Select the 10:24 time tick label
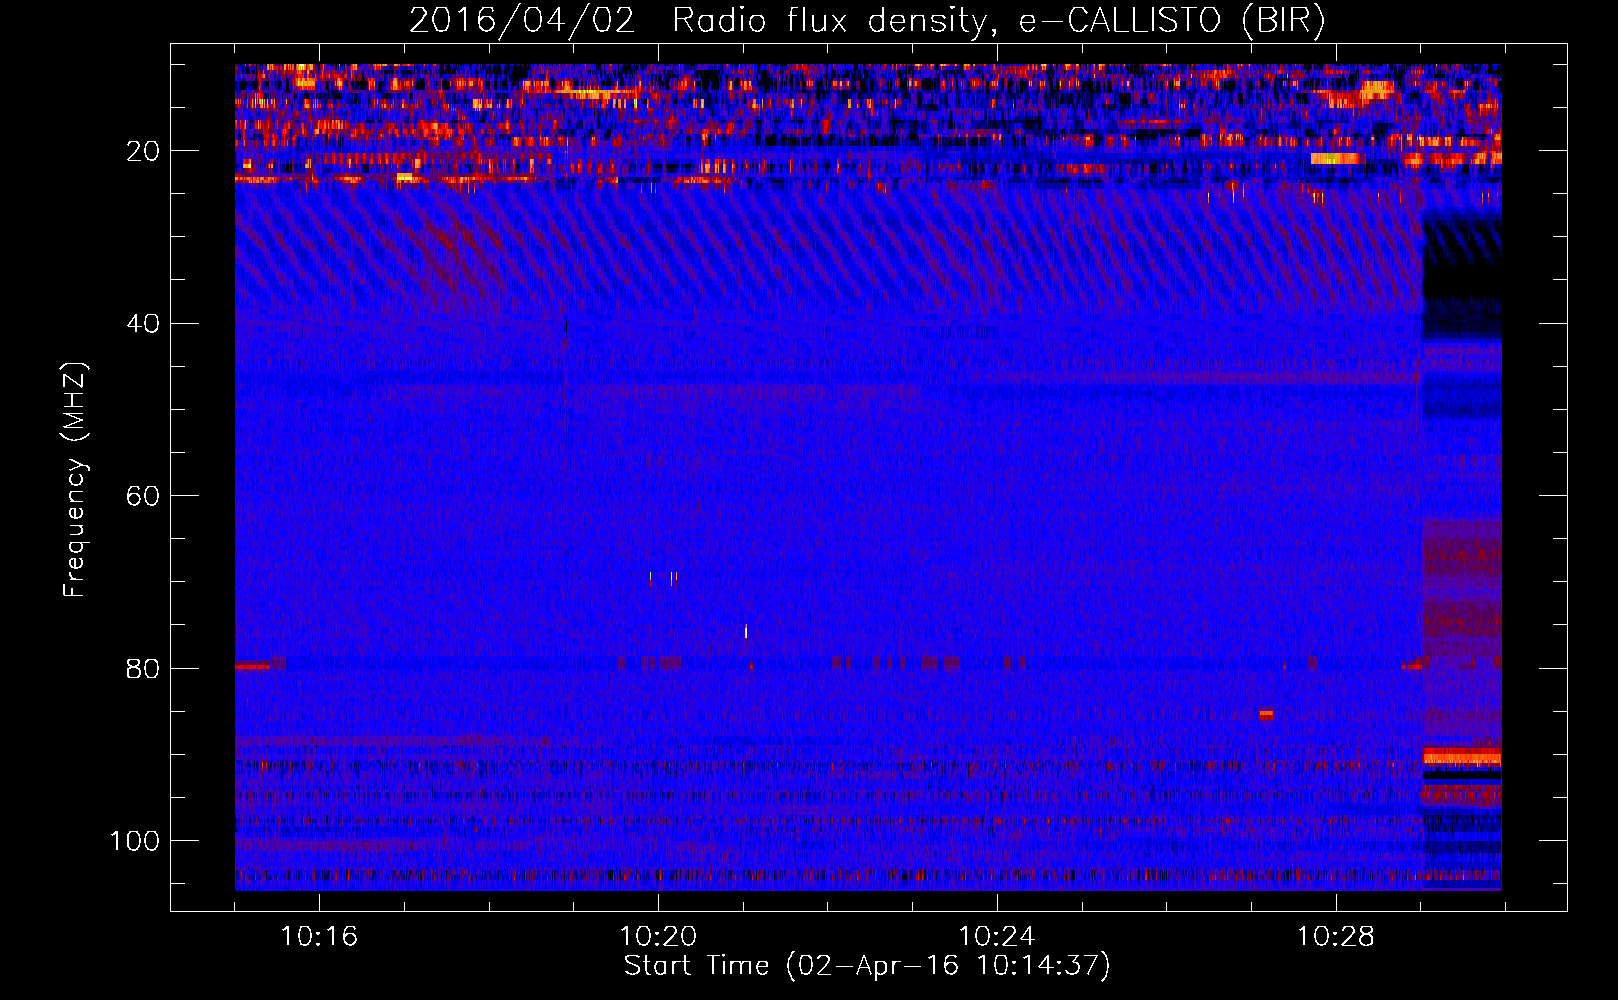 (x=997, y=937)
